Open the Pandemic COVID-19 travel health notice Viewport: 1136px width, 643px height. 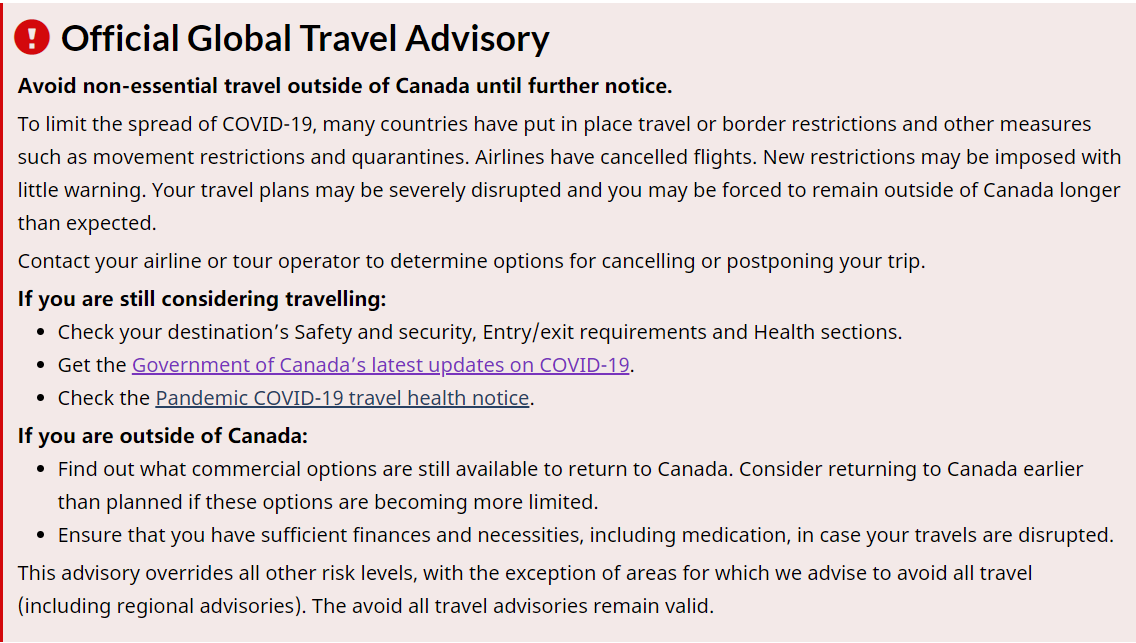[342, 398]
